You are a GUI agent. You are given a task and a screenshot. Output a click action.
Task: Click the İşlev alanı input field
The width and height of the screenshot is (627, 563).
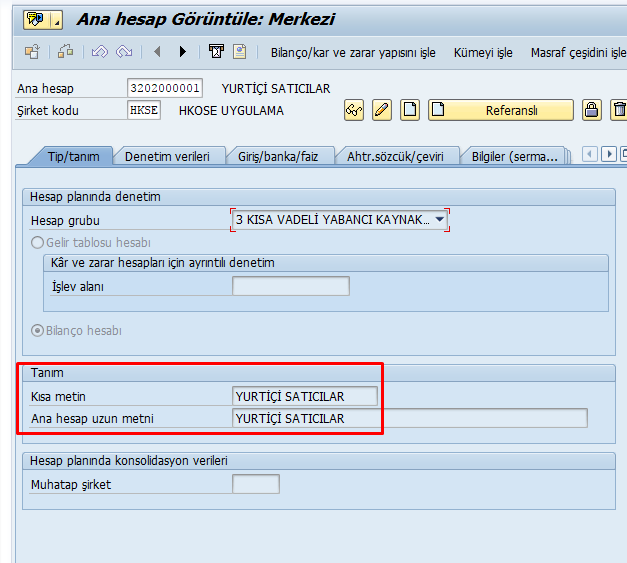(291, 286)
